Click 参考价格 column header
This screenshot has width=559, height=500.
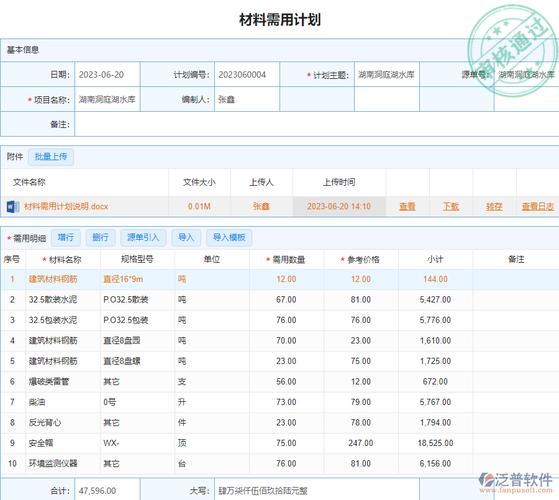[364, 260]
